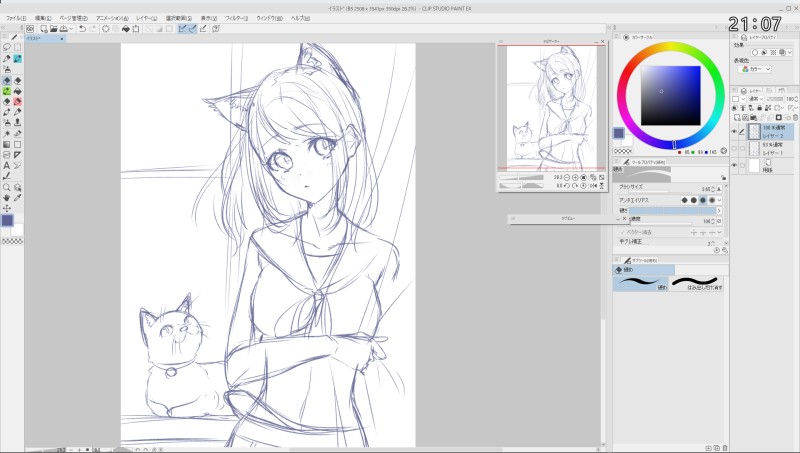The height and width of the screenshot is (453, 800).
Task: Click the Fill bucket icon in command bar
Action: pos(126,29)
